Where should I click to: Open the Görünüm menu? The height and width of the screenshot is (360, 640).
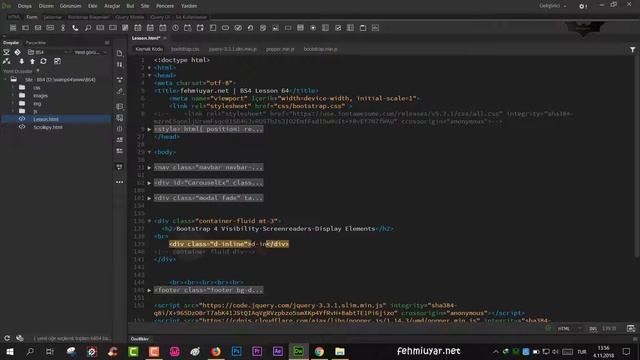tap(71, 6)
